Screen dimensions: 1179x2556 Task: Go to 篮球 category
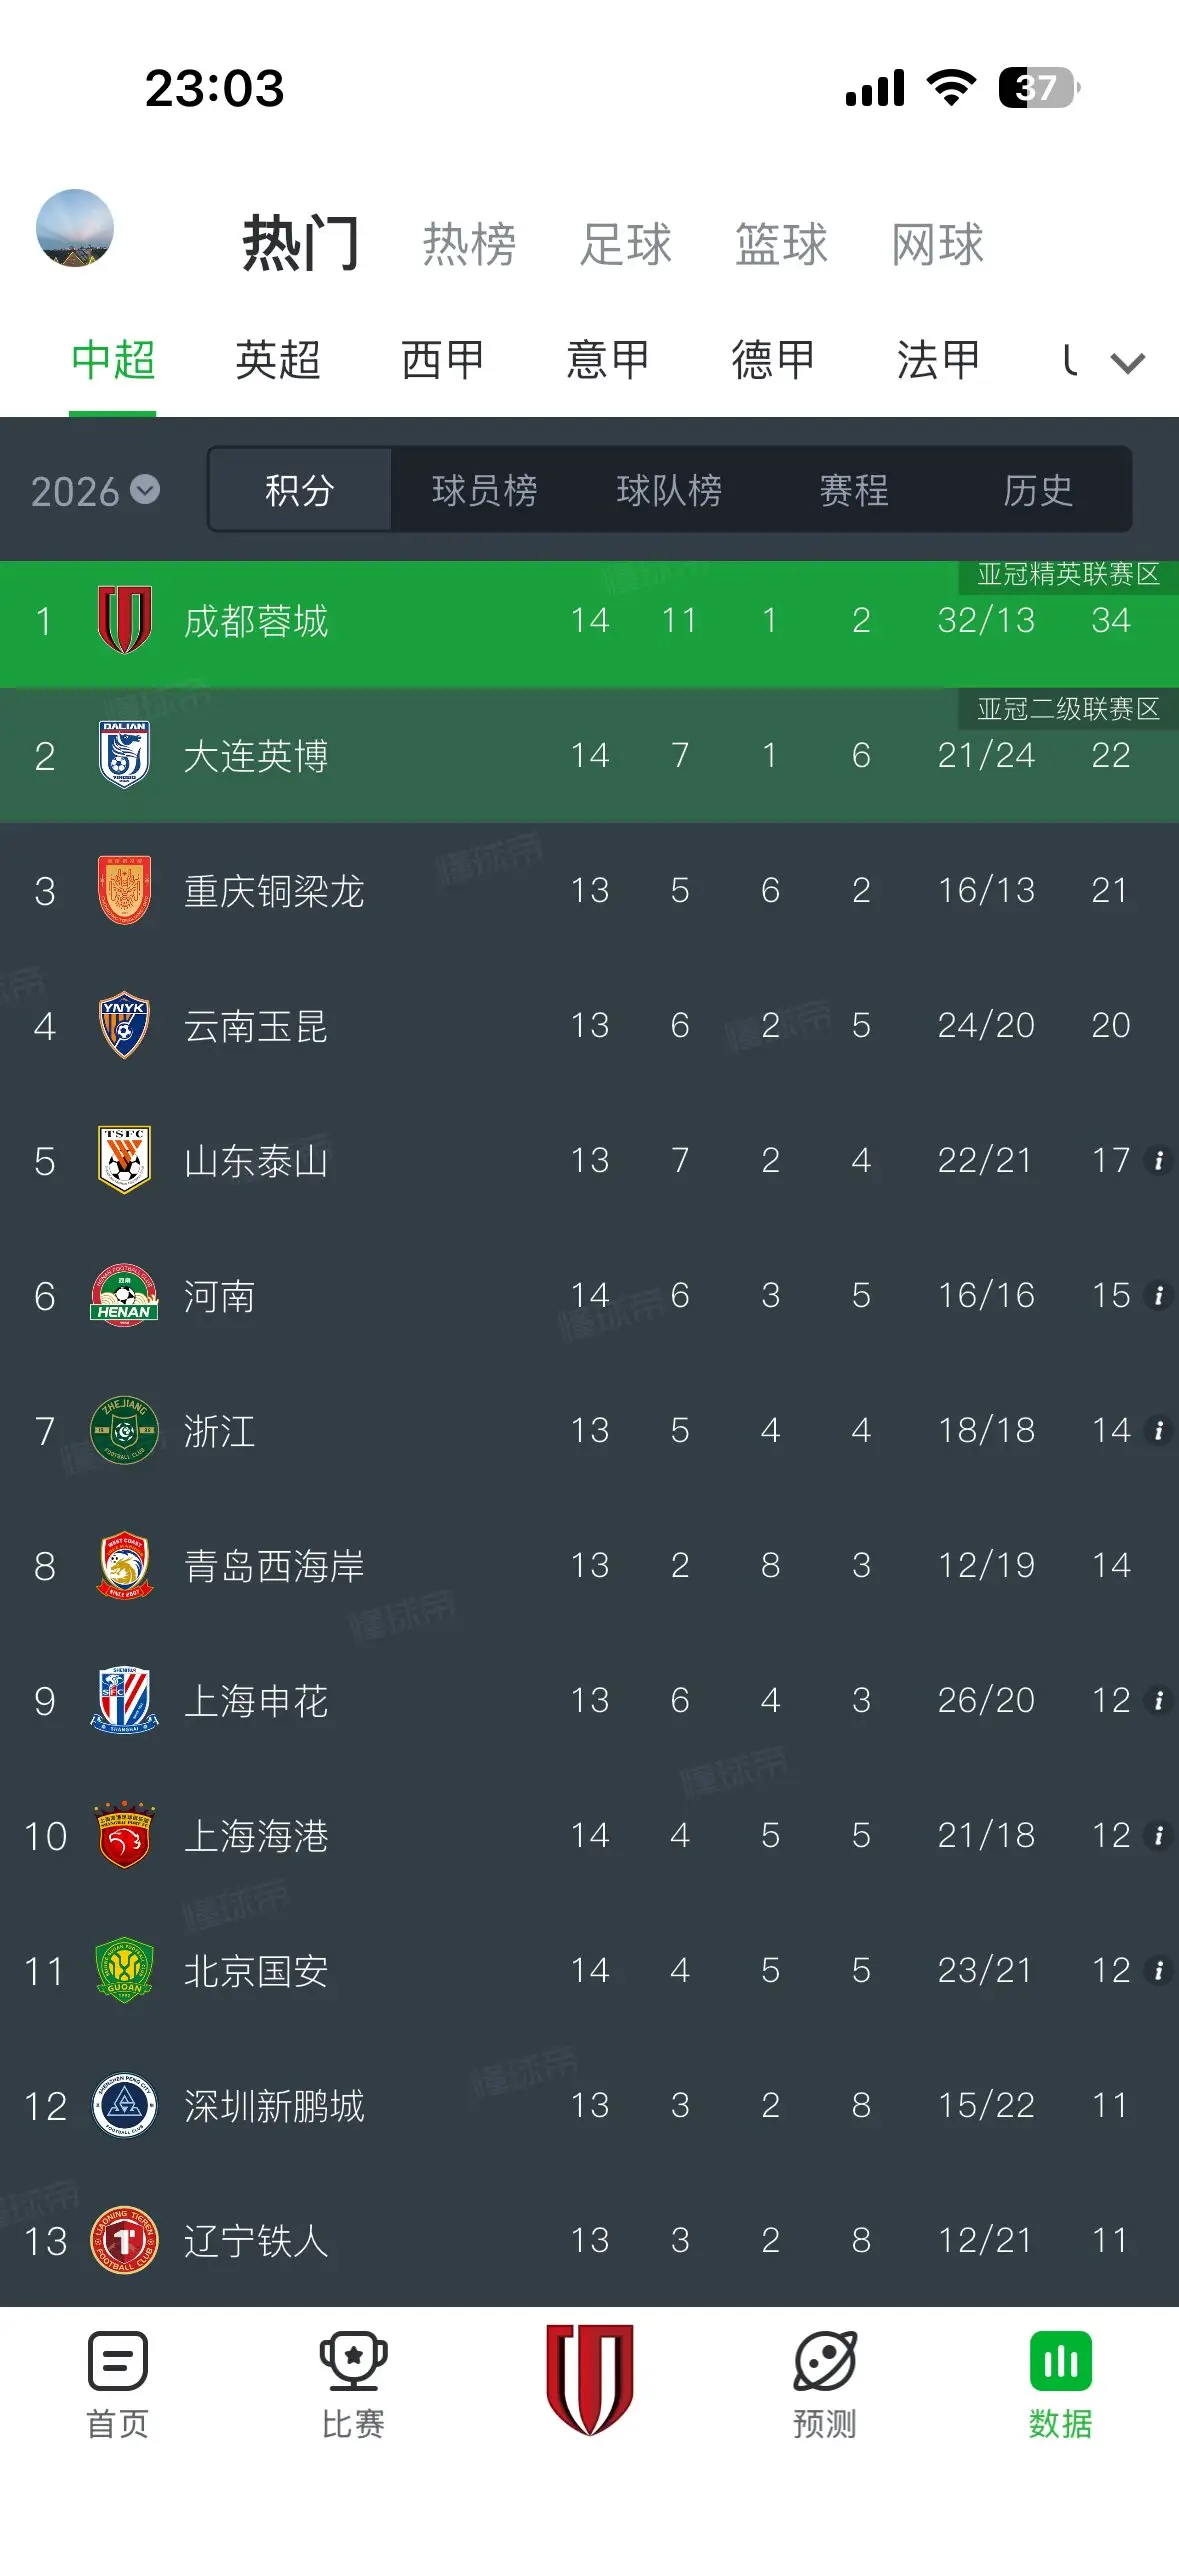(x=781, y=244)
